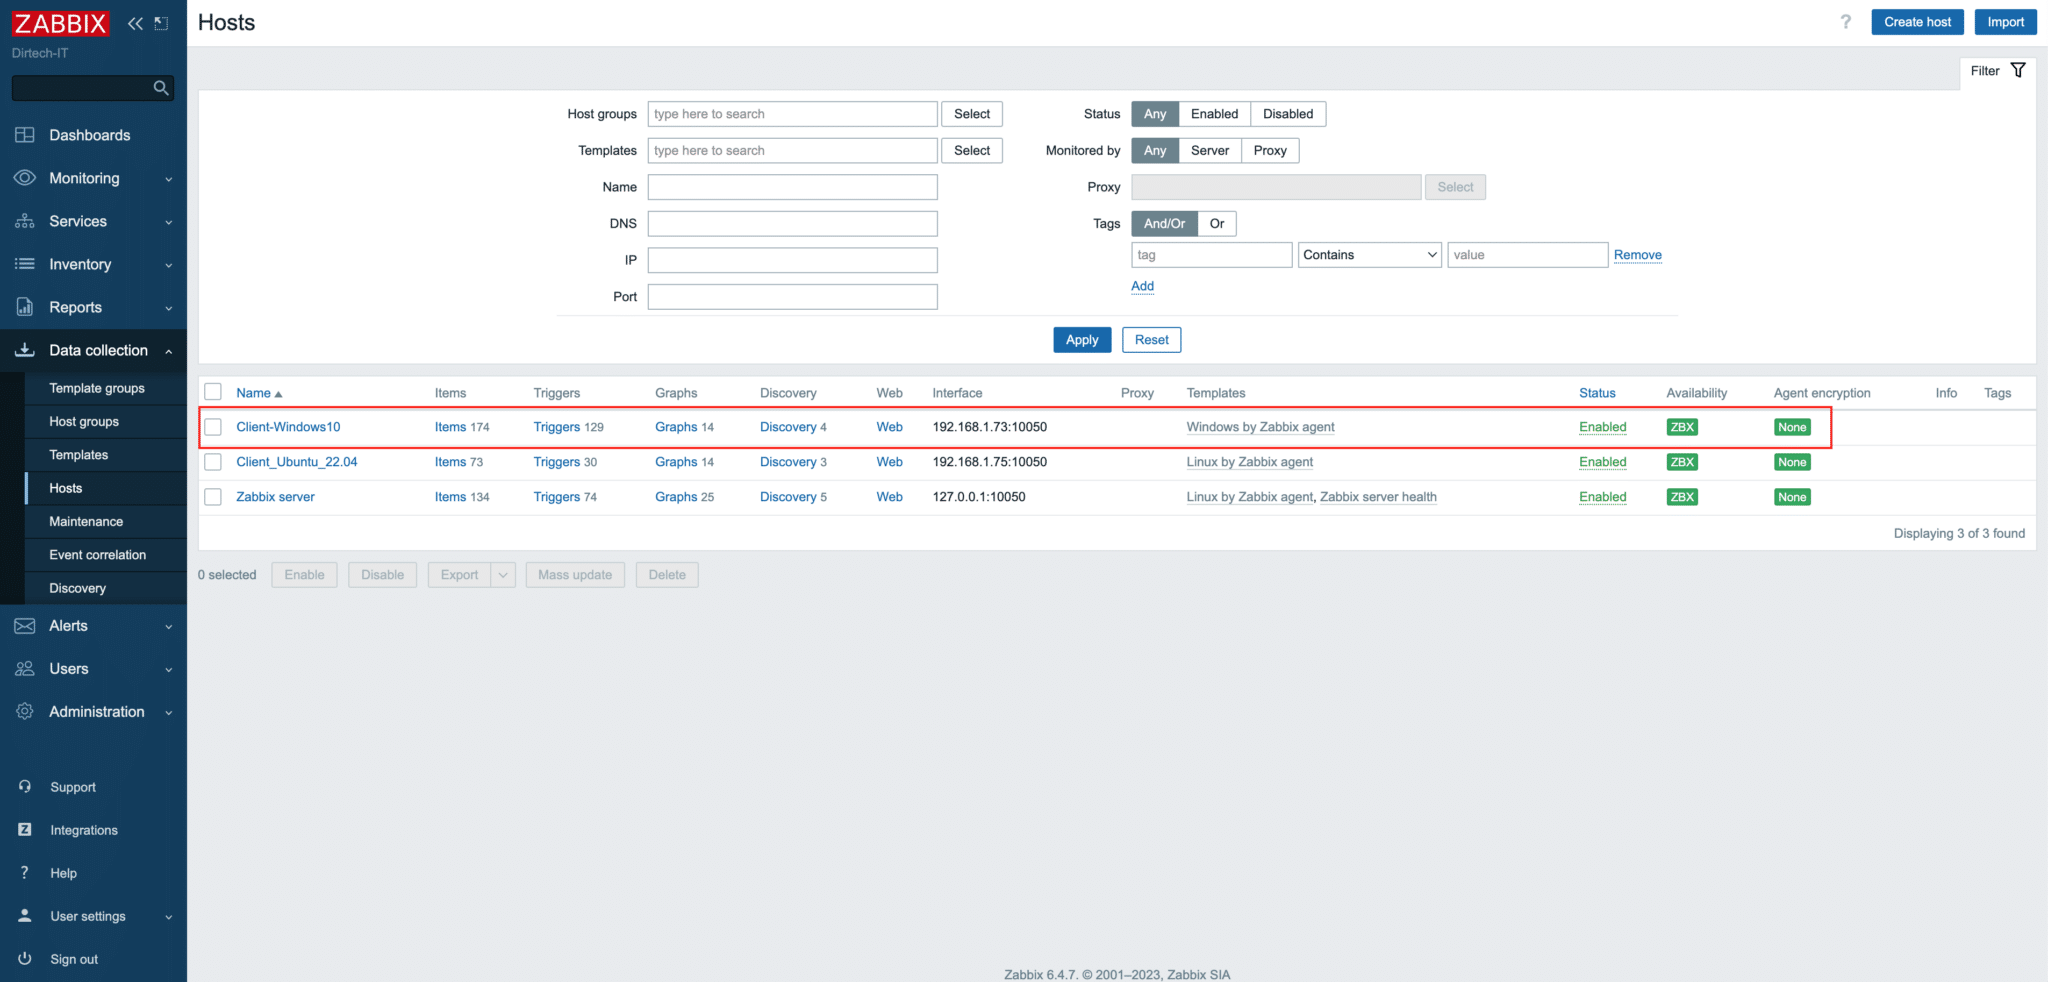Image resolution: width=2048 pixels, height=982 pixels.
Task: Open the Export format dropdown arrow
Action: coord(503,574)
